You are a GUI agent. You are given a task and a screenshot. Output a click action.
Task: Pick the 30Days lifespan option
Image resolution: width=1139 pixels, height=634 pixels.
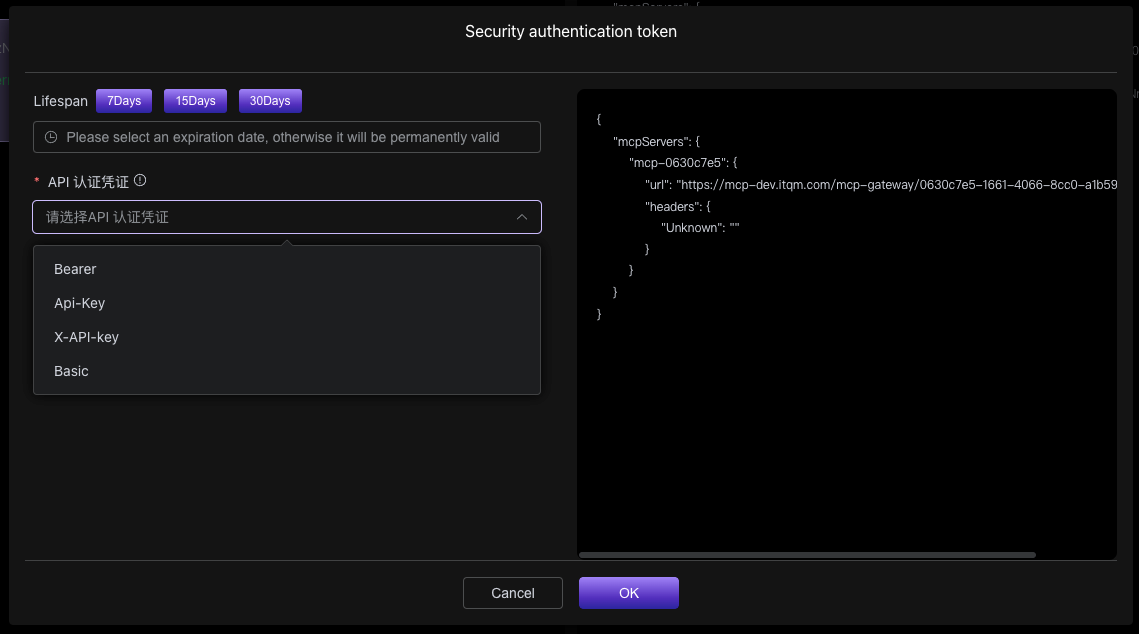point(270,101)
